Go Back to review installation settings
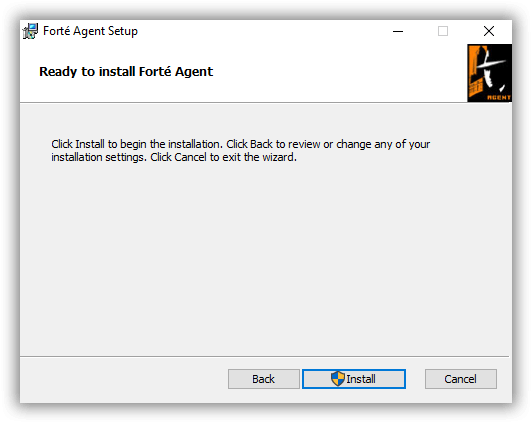The height and width of the screenshot is (423, 532). [264, 379]
